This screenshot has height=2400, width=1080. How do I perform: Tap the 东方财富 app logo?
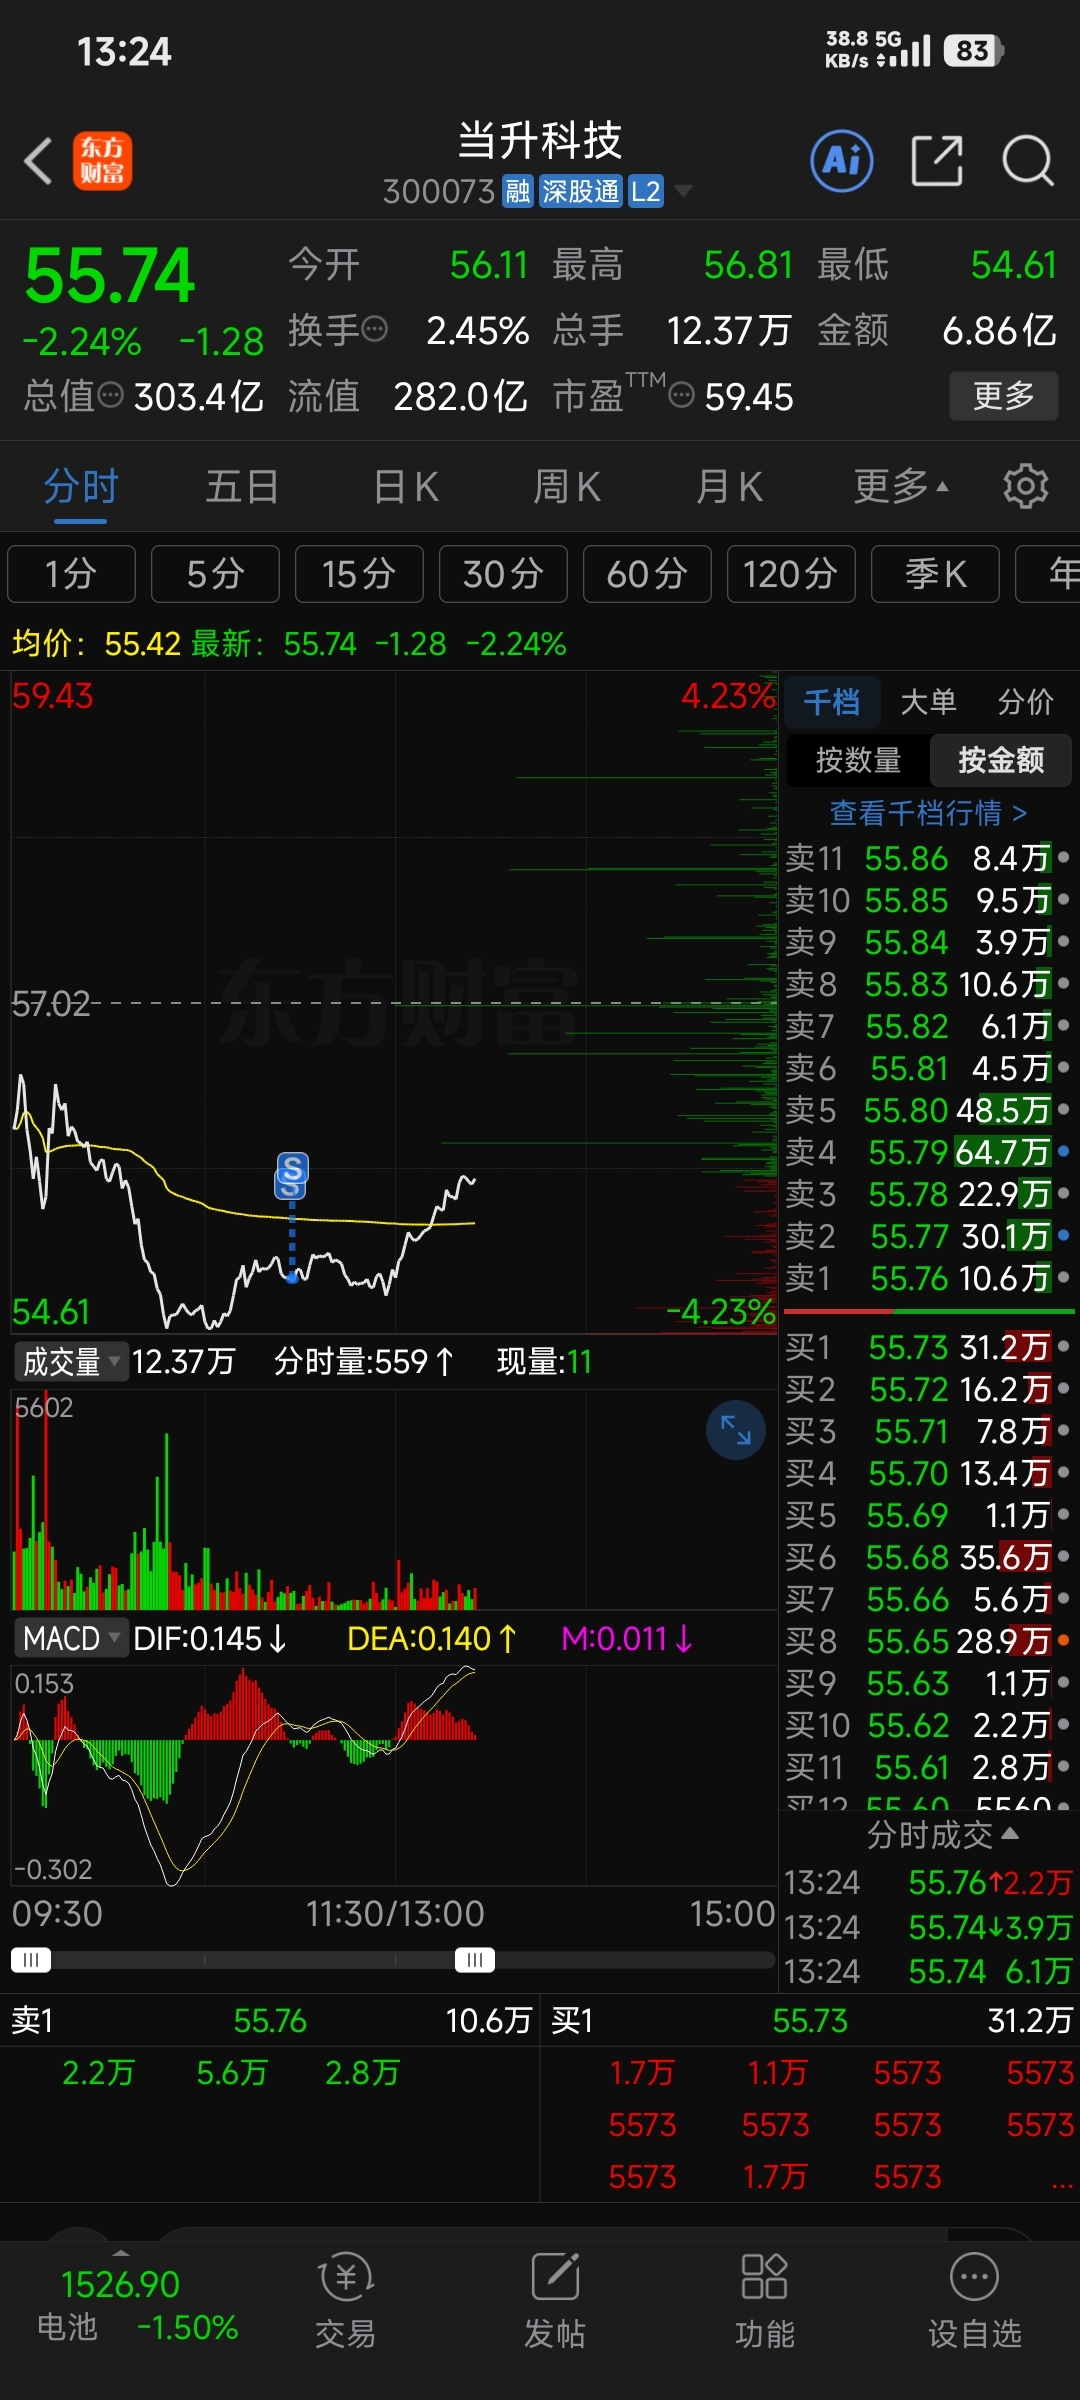[x=102, y=161]
